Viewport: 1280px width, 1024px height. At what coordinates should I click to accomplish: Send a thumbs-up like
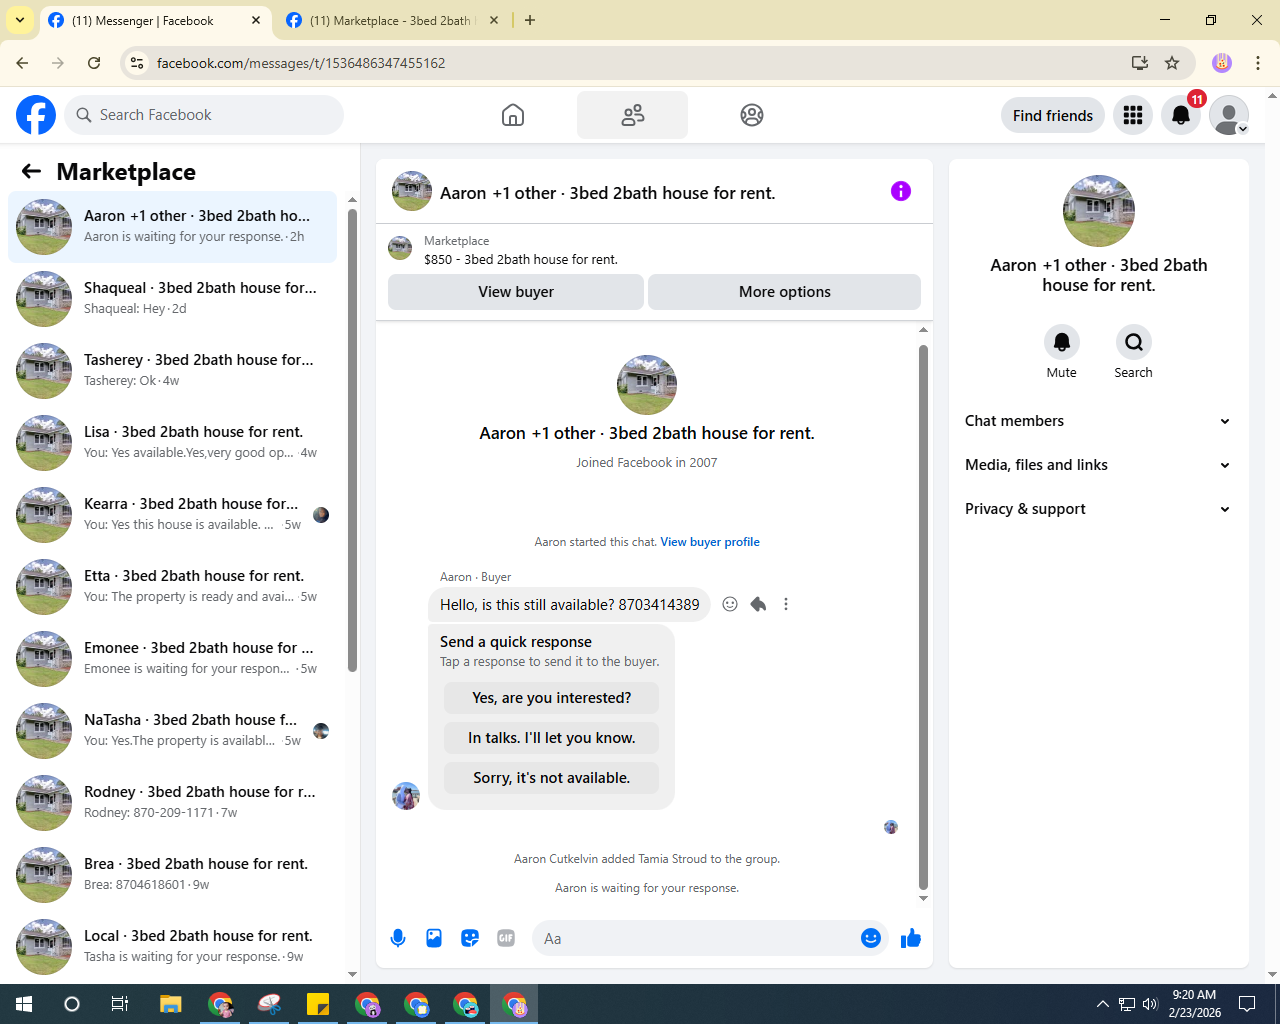coord(911,938)
